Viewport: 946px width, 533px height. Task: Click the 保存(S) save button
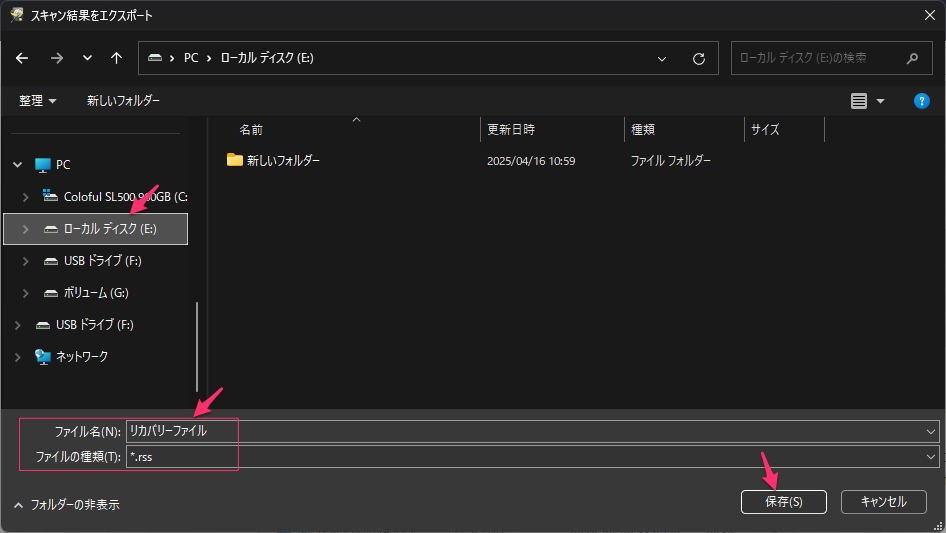point(783,502)
